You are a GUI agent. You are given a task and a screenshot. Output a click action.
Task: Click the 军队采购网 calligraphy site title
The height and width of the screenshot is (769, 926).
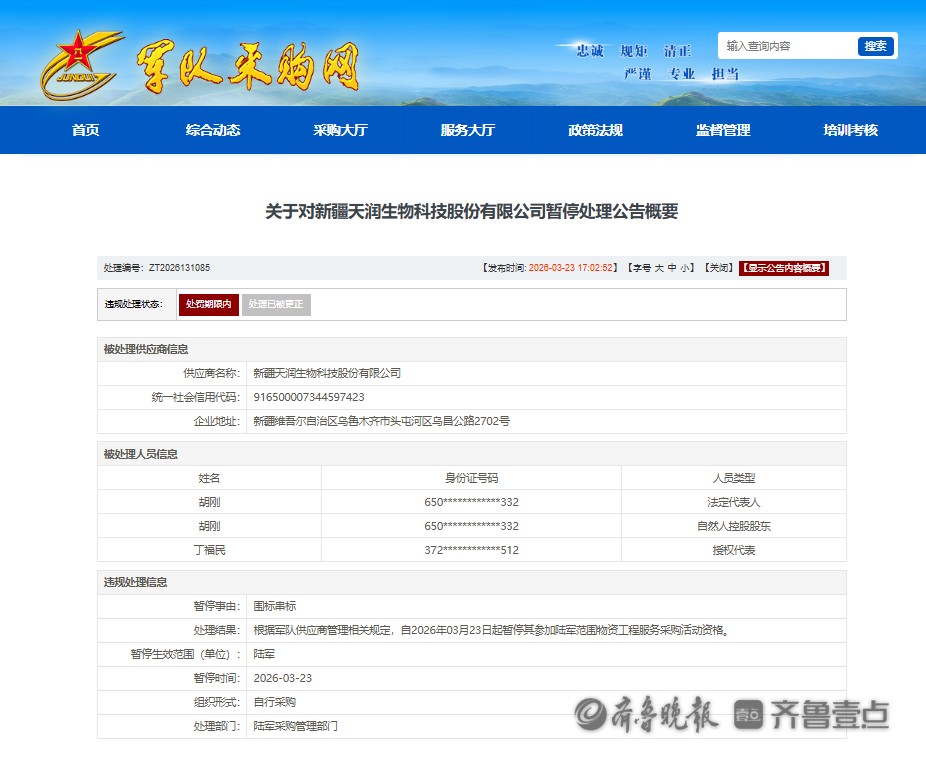tap(247, 68)
